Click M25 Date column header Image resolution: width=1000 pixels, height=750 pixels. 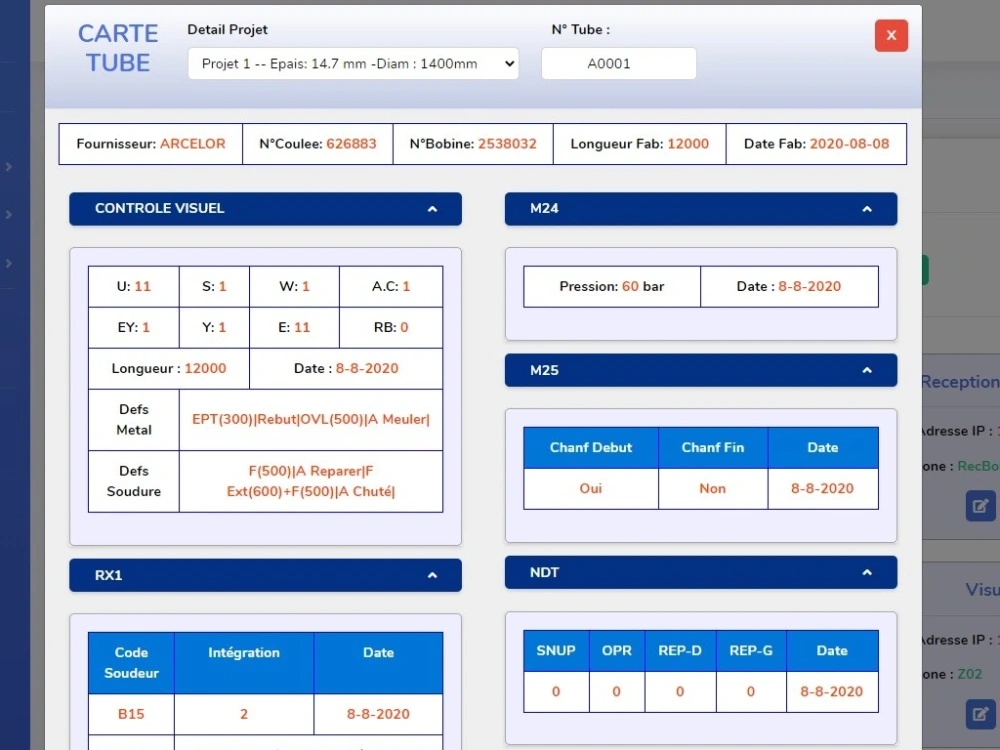coord(823,448)
